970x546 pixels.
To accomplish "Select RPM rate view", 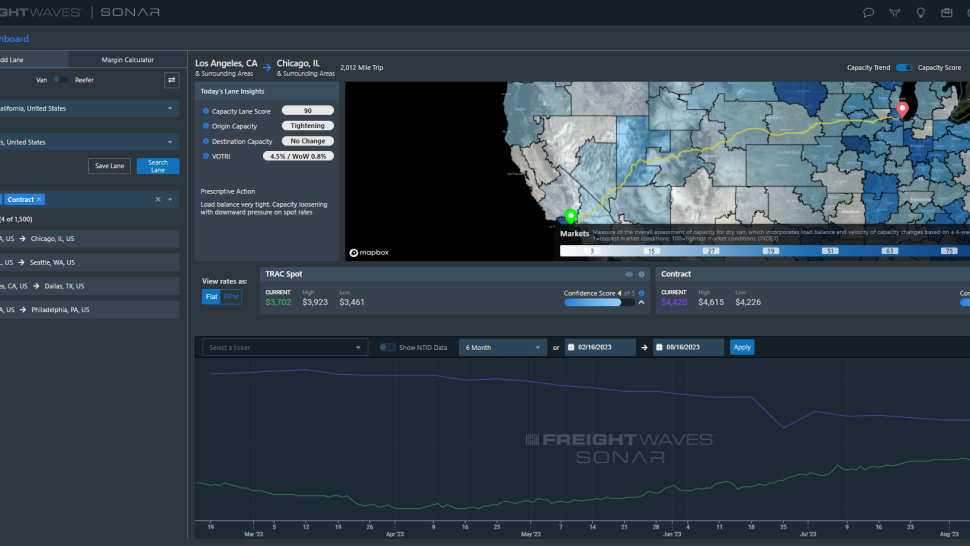I will point(231,297).
